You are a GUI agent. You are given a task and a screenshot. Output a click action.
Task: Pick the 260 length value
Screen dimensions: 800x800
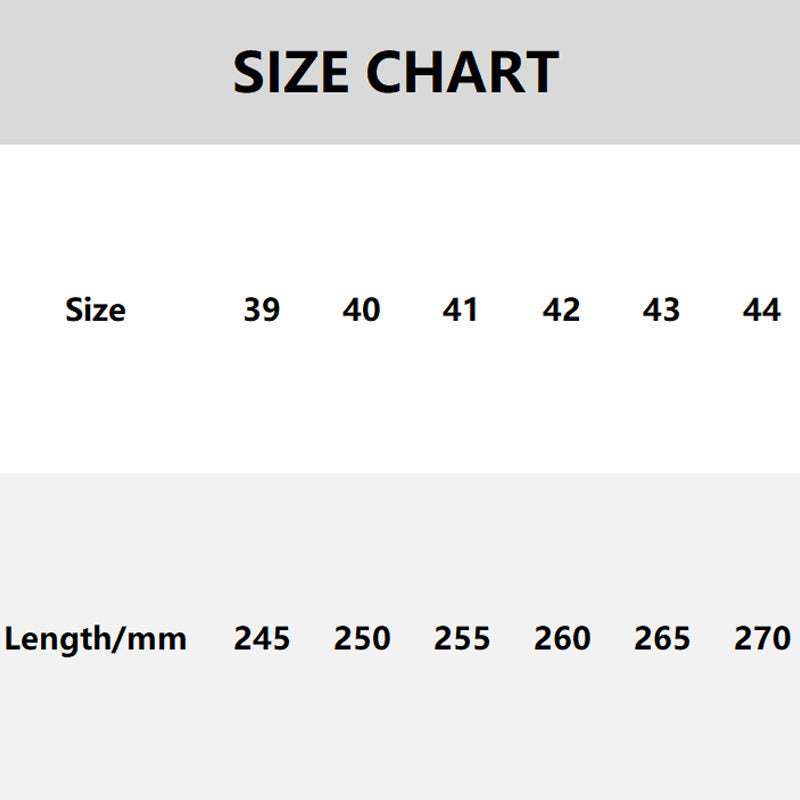(x=562, y=638)
